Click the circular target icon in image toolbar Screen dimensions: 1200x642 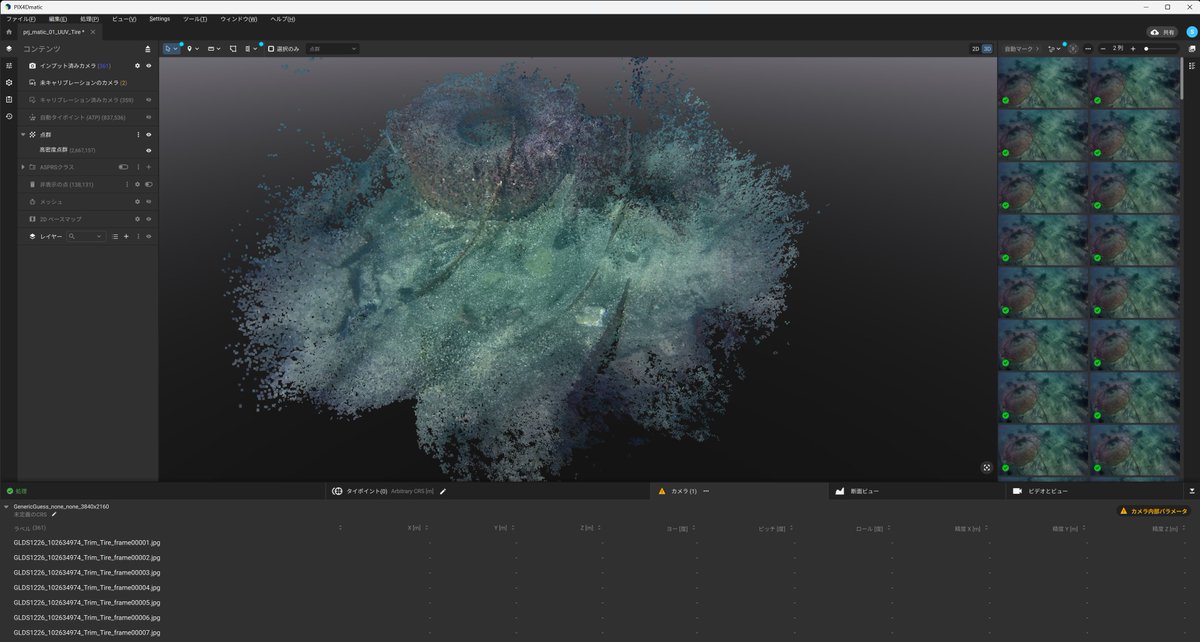1072,48
